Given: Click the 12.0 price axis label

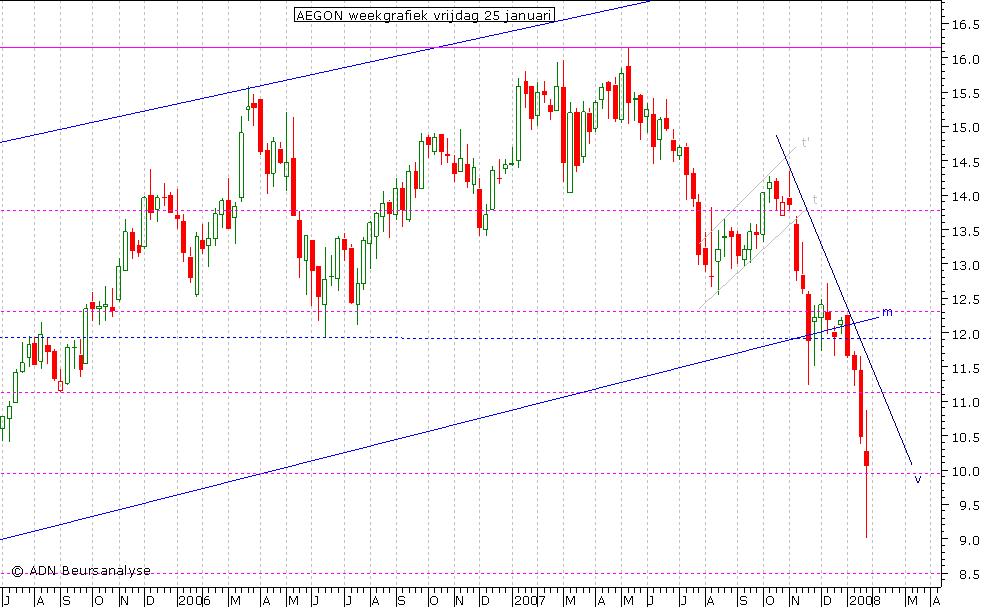Looking at the screenshot, I should point(965,335).
